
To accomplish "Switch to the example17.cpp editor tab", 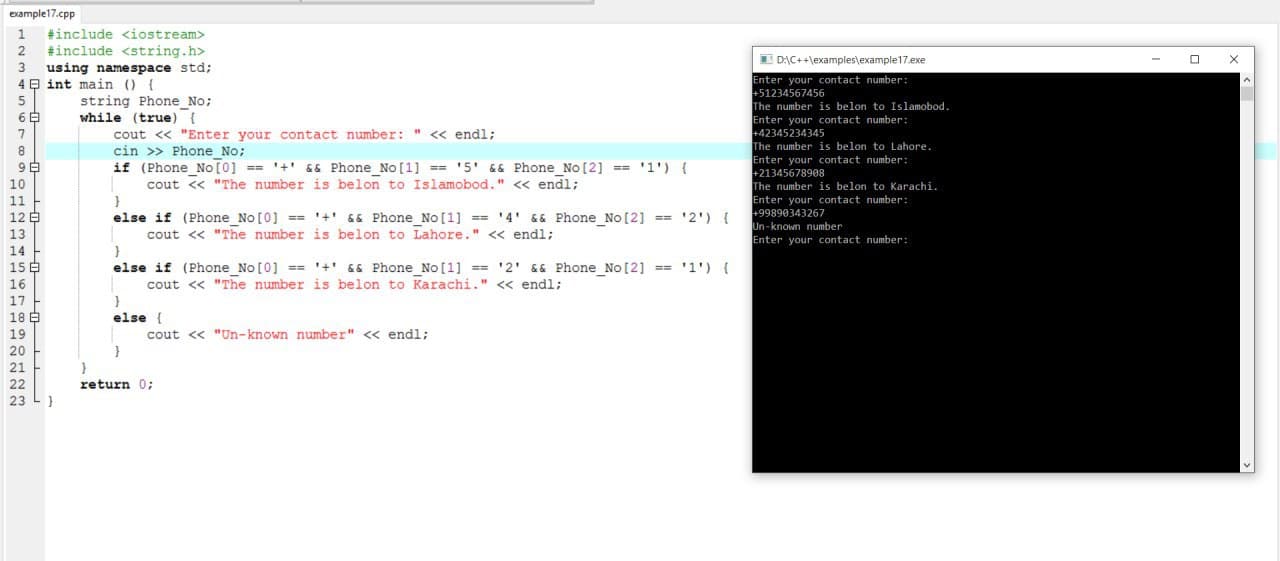I will click(42, 14).
